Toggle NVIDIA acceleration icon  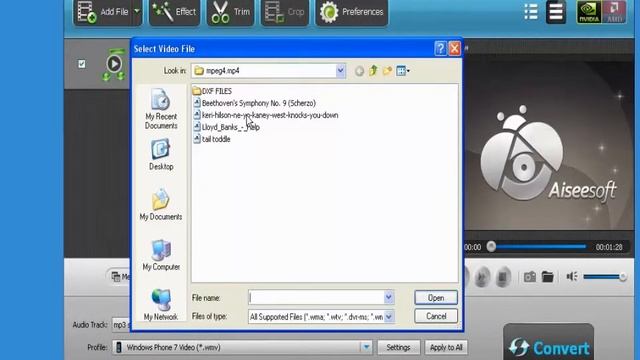pos(589,12)
